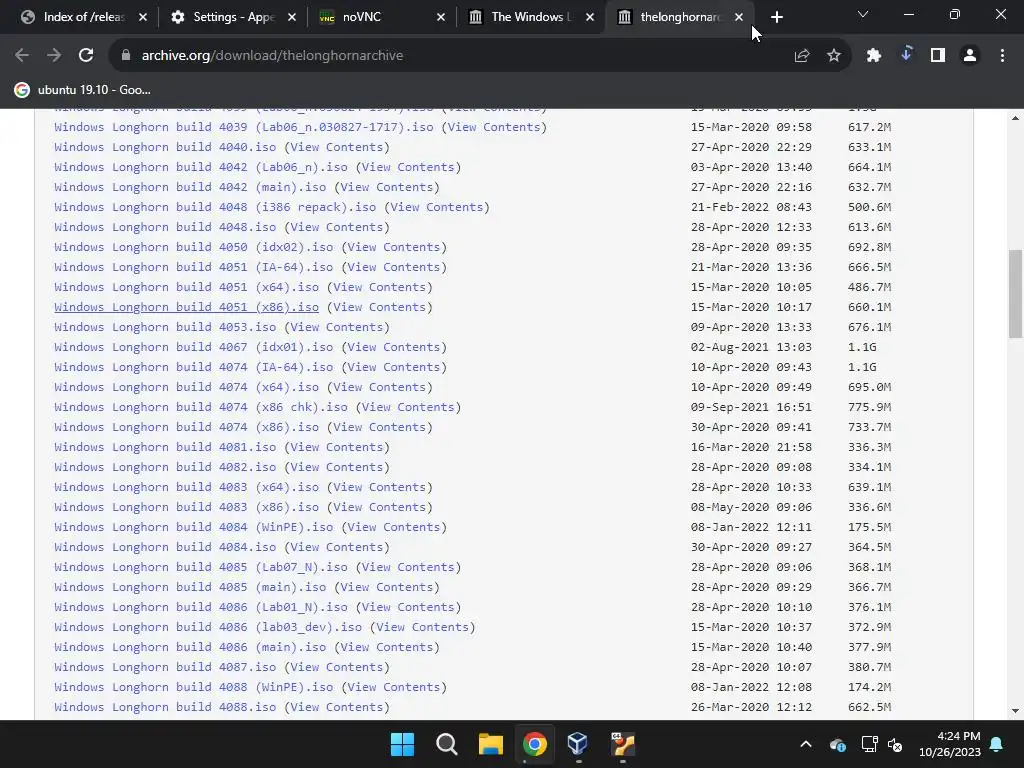Screen dimensions: 1024x768
Task: Click the scrollbar up arrow
Action: (x=1015, y=118)
